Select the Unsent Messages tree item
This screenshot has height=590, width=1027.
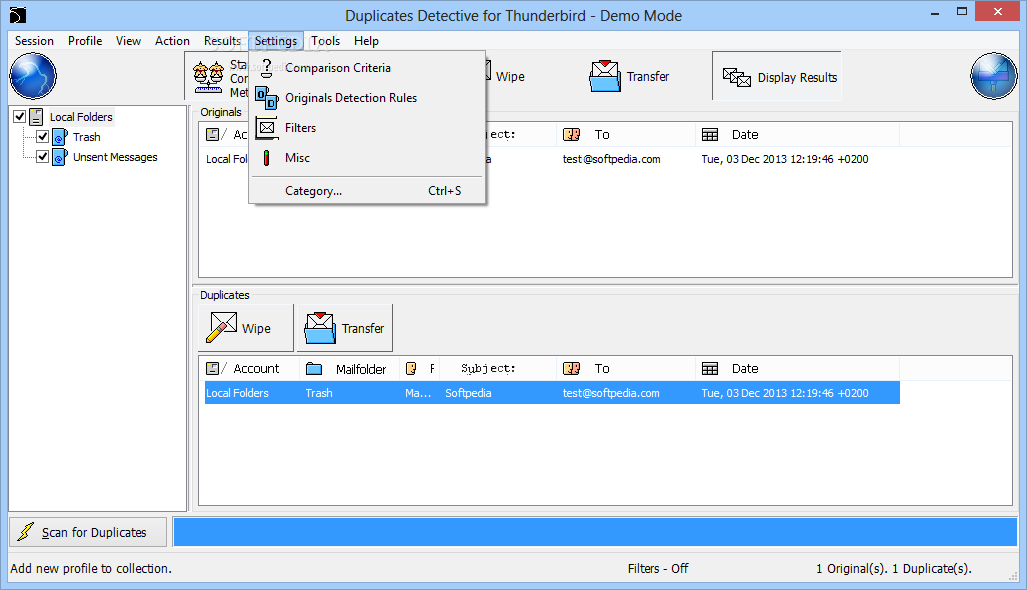[115, 157]
